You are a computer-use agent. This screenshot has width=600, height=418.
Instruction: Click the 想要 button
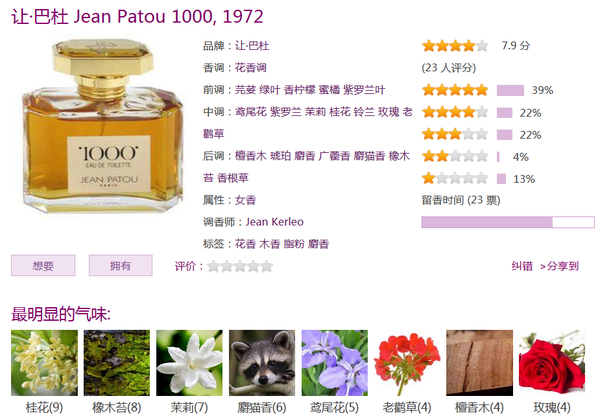pyautogui.click(x=43, y=265)
